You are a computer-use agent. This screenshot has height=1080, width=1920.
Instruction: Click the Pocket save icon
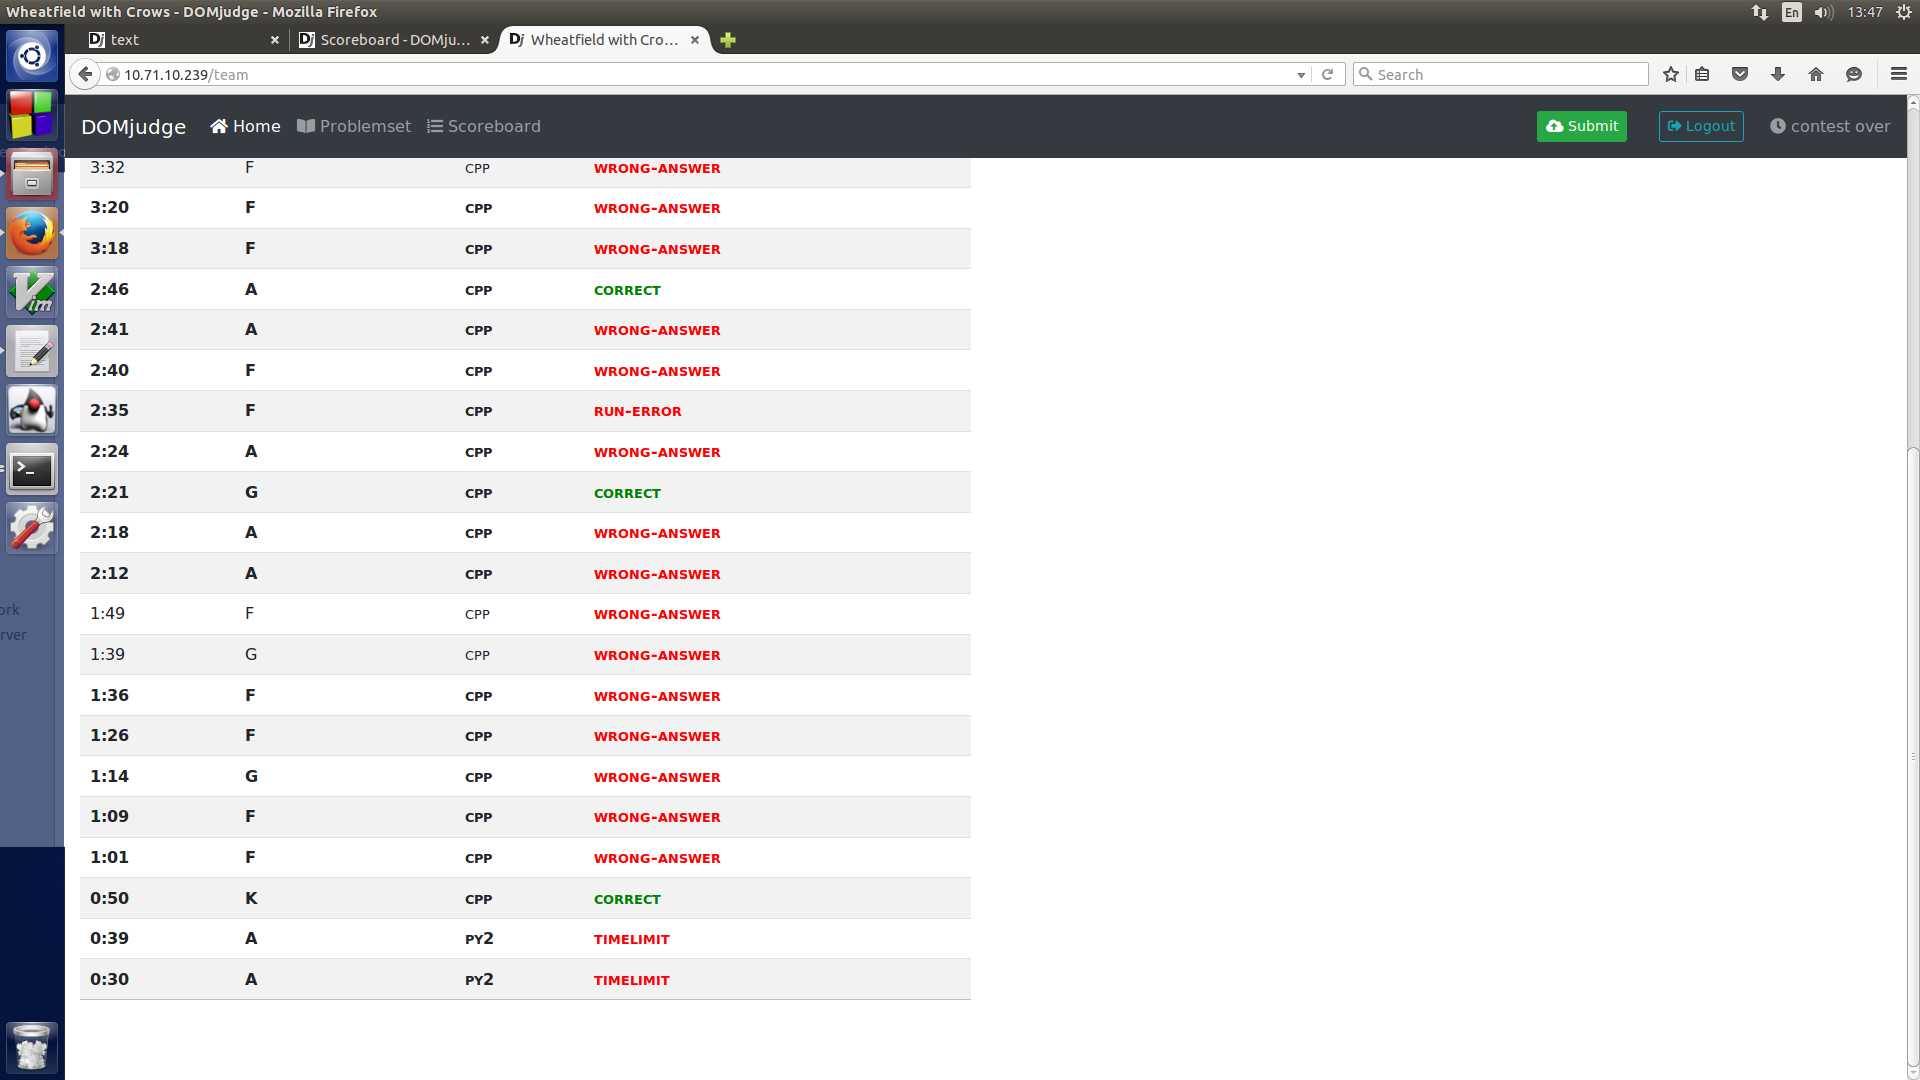coord(1740,74)
